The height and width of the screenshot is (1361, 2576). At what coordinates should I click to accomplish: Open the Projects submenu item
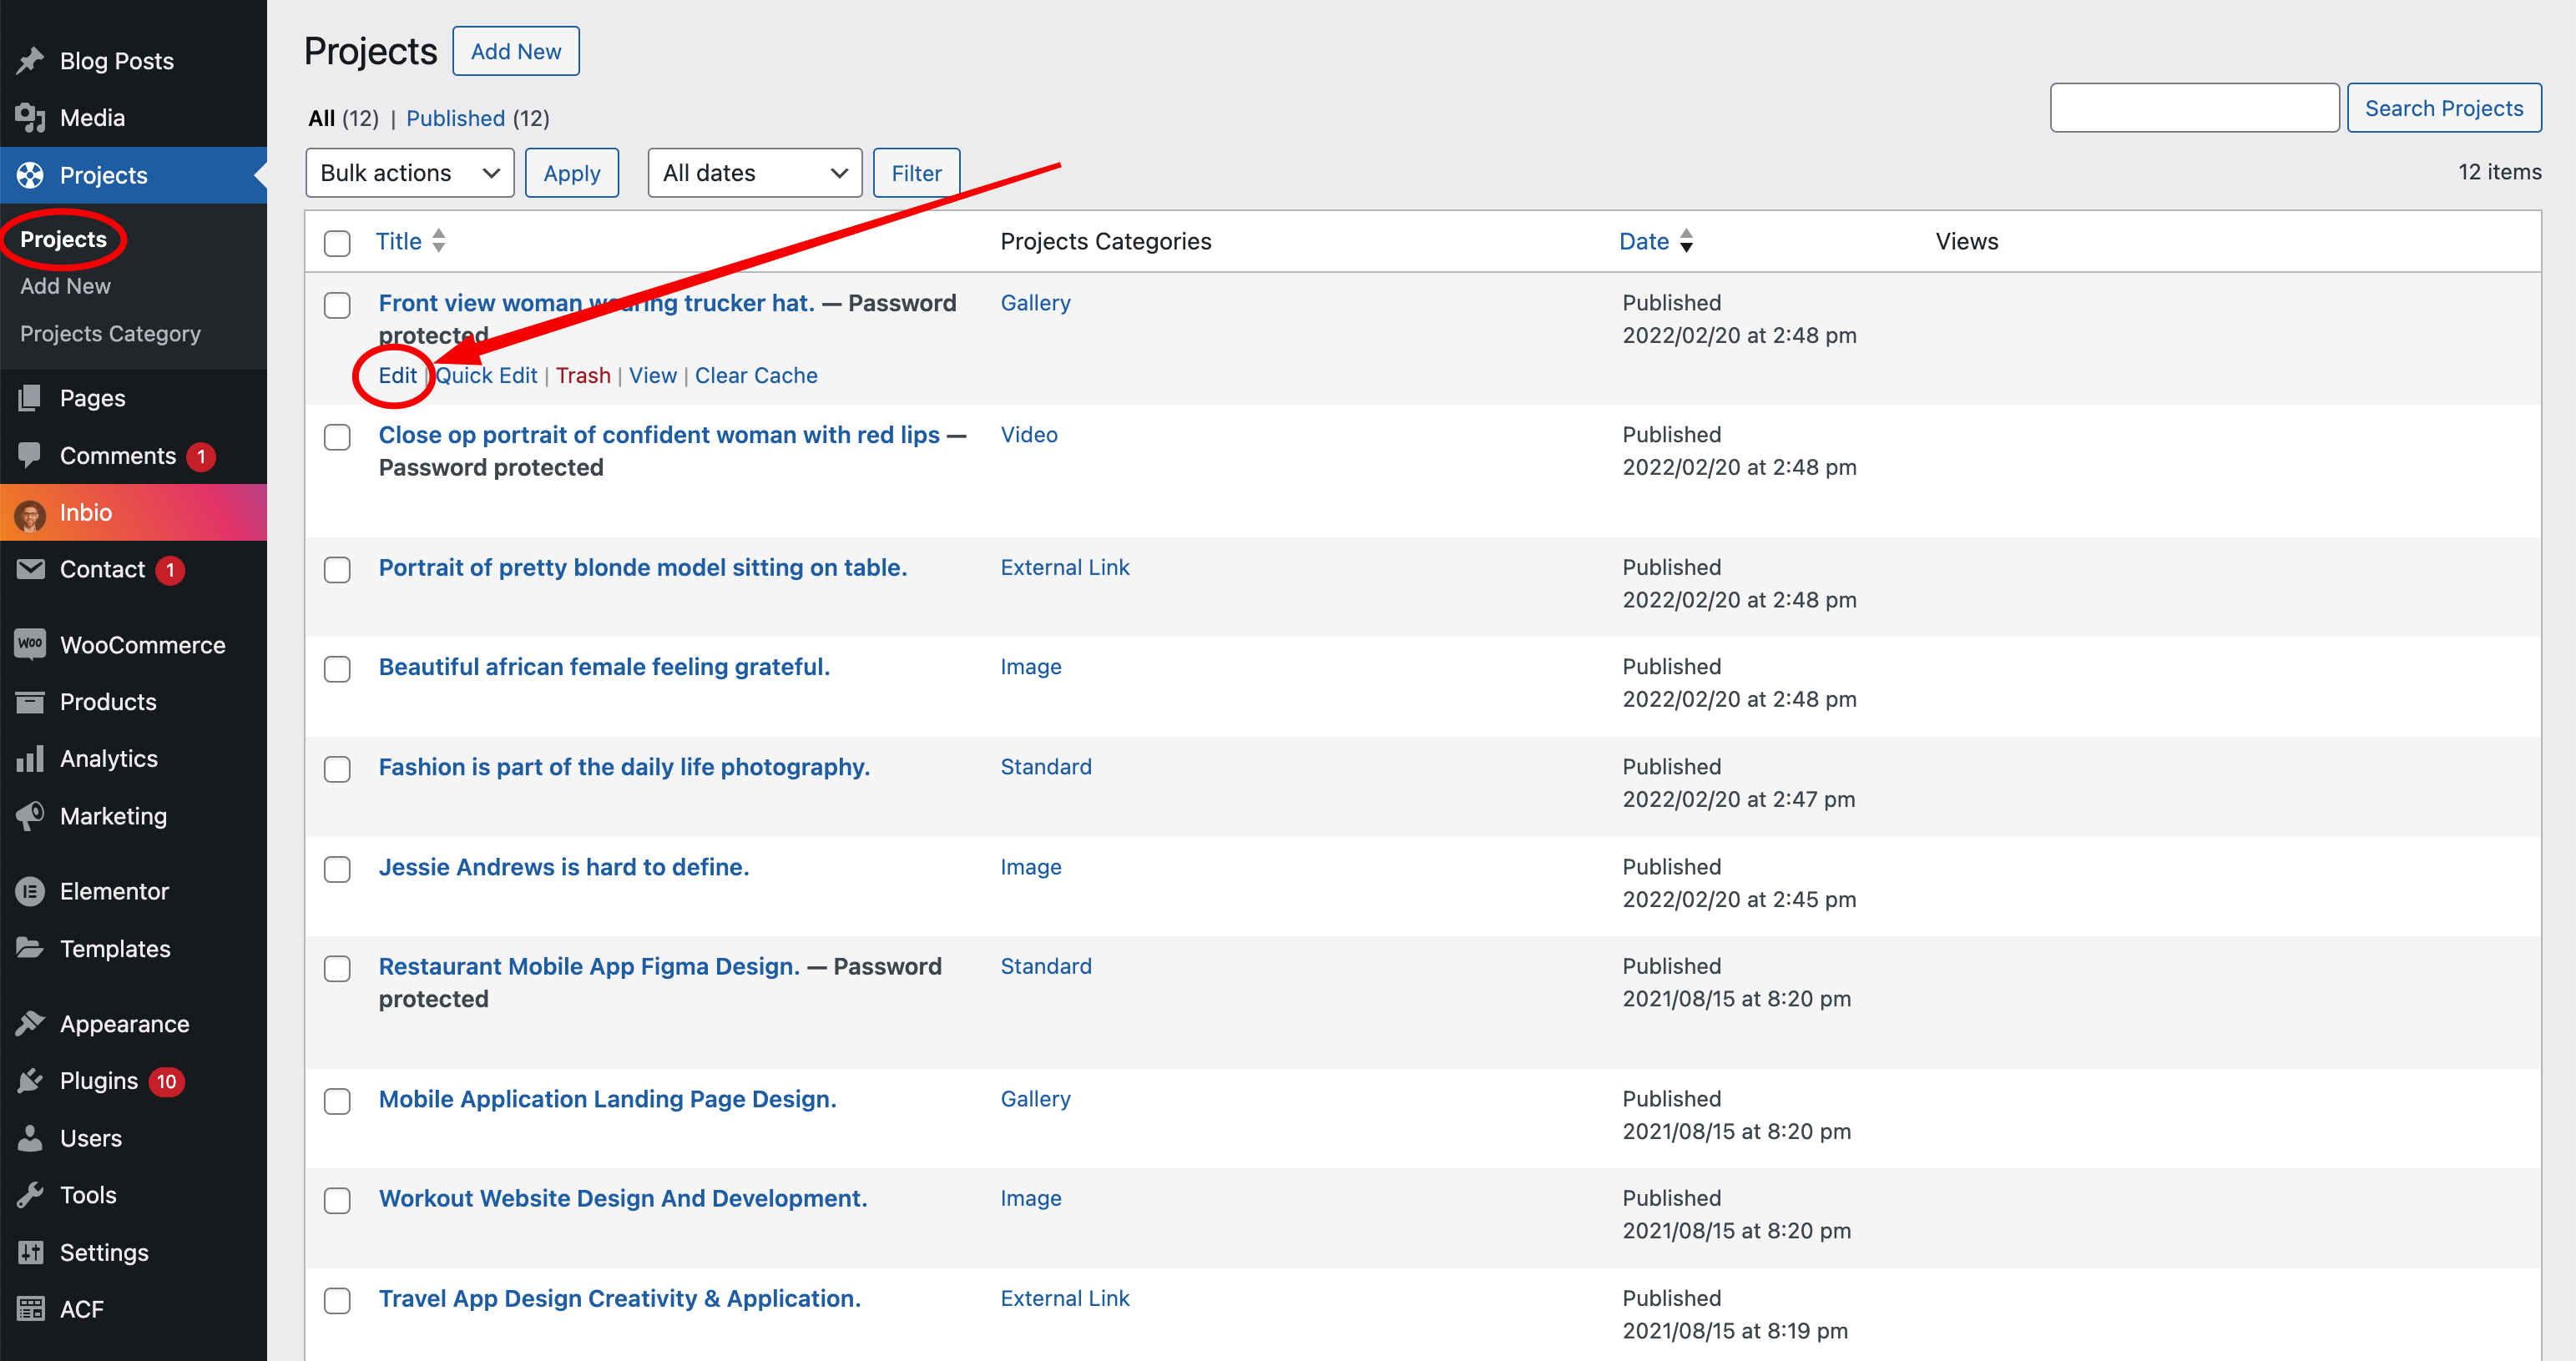63,239
